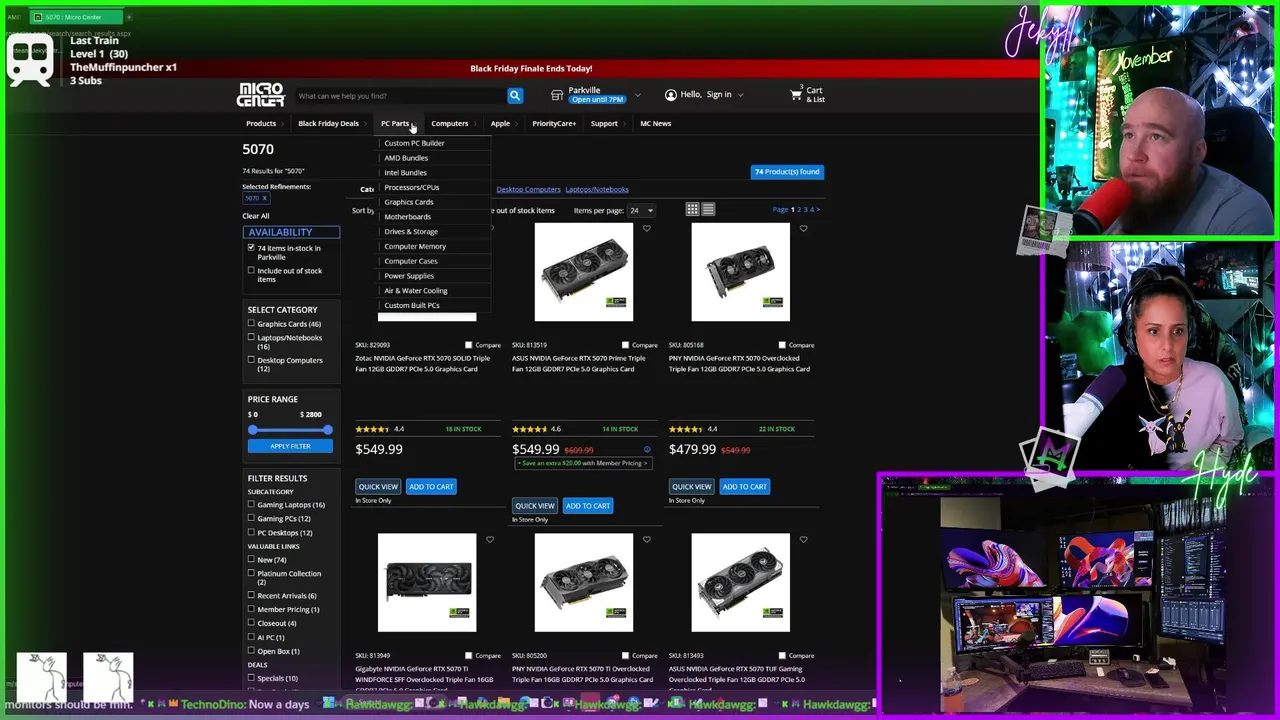Tick Compare for PNY RTX 5070 Overclocked
1280x720 pixels.
pyautogui.click(x=782, y=345)
